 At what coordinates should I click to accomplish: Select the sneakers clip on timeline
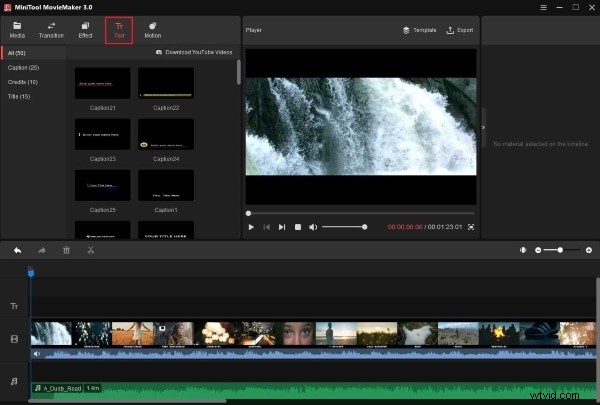[x=540, y=334]
